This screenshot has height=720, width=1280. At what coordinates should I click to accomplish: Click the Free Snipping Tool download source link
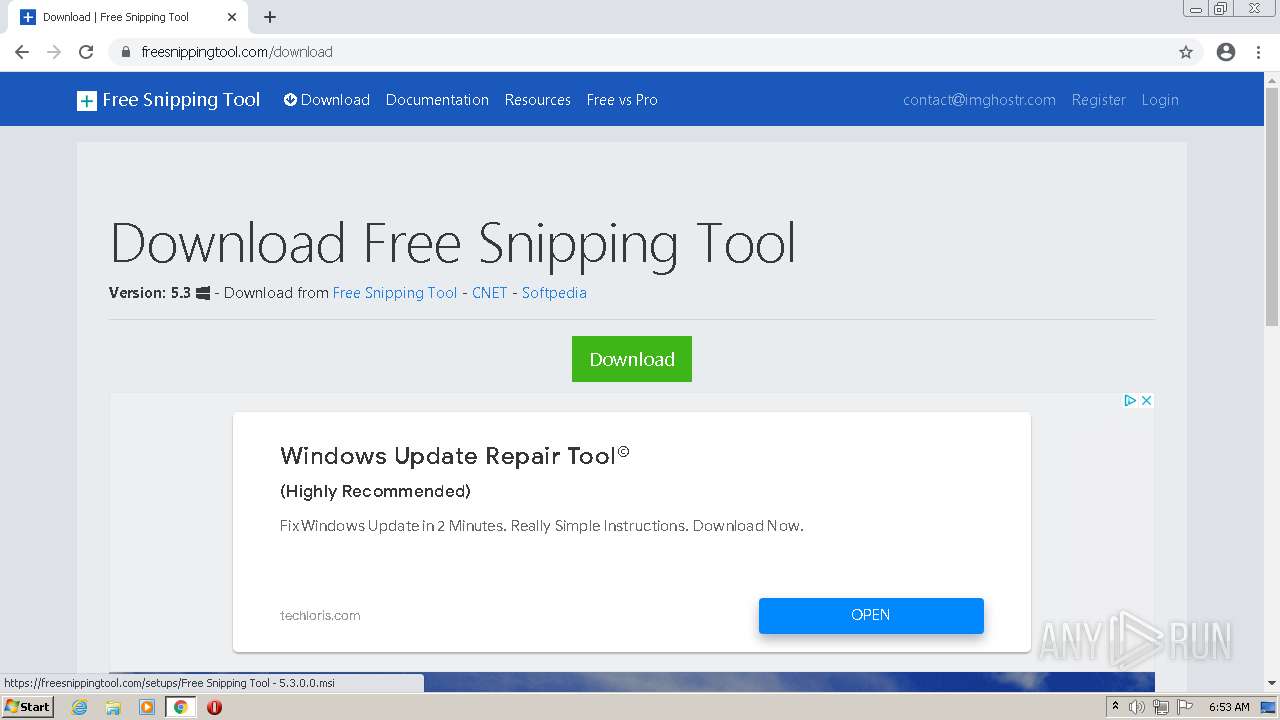pos(395,293)
